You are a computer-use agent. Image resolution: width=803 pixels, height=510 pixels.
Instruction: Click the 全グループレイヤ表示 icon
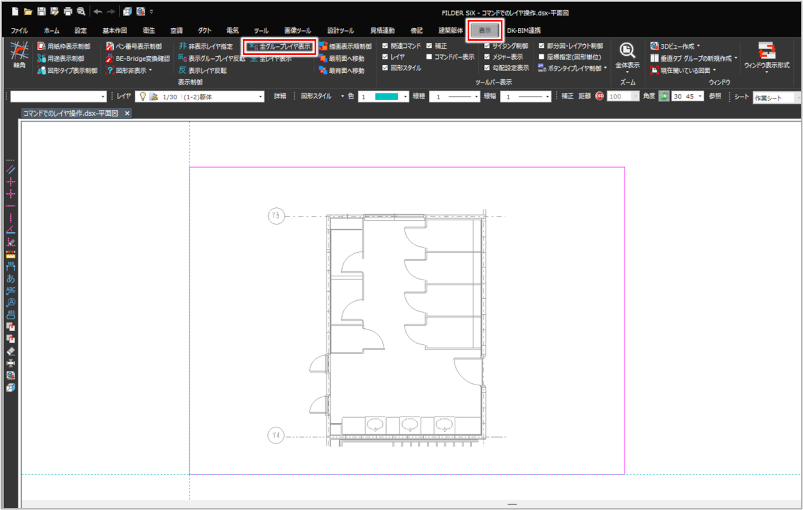(x=253, y=47)
